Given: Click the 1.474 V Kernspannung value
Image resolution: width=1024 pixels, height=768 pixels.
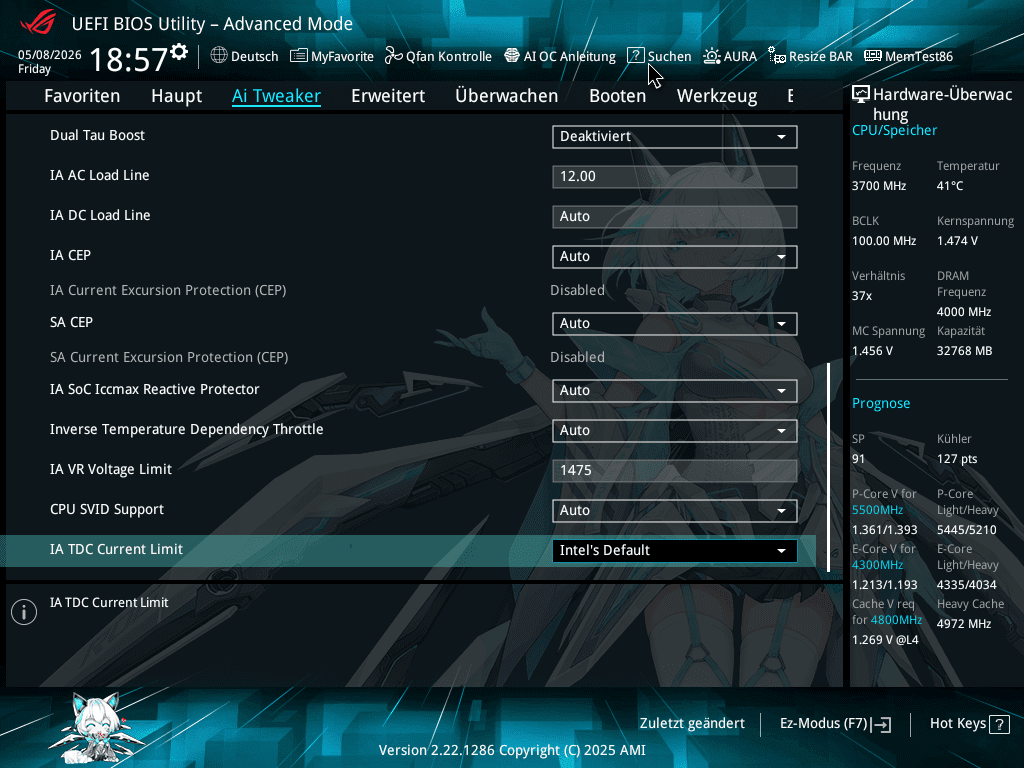Looking at the screenshot, I should pos(957,241).
